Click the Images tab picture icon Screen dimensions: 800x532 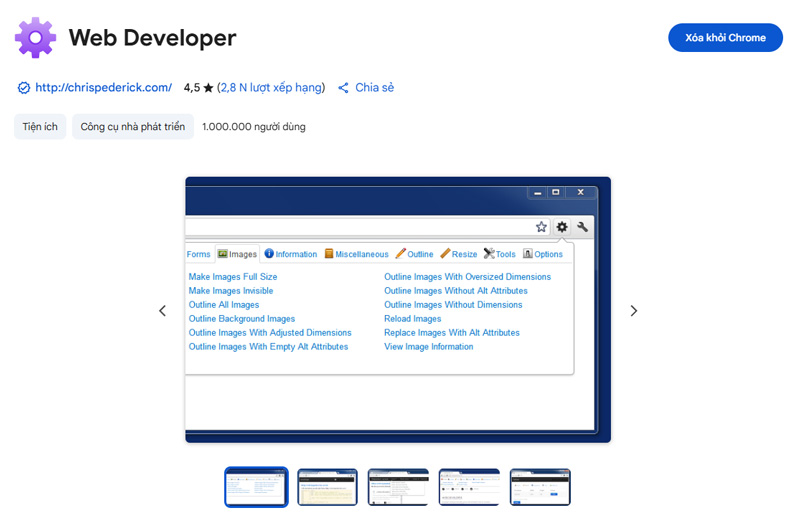click(222, 254)
